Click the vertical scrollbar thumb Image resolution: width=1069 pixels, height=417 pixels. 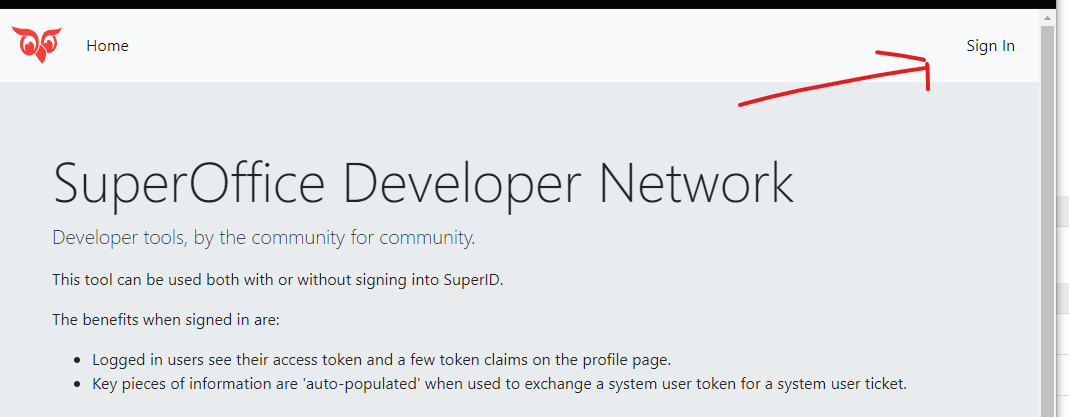[1047, 225]
